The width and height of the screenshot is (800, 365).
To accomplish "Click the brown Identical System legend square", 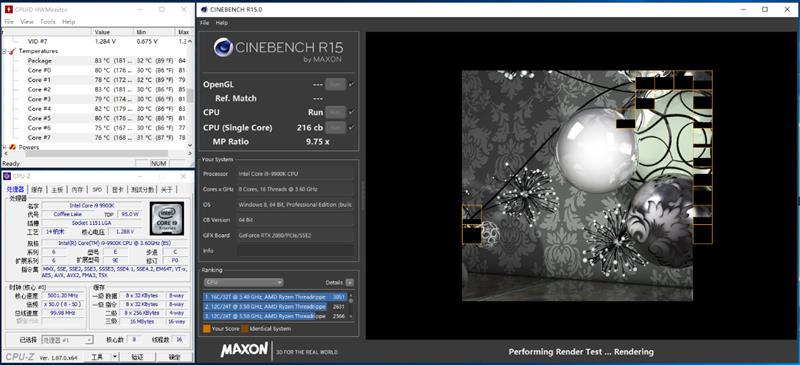I will tap(245, 329).
